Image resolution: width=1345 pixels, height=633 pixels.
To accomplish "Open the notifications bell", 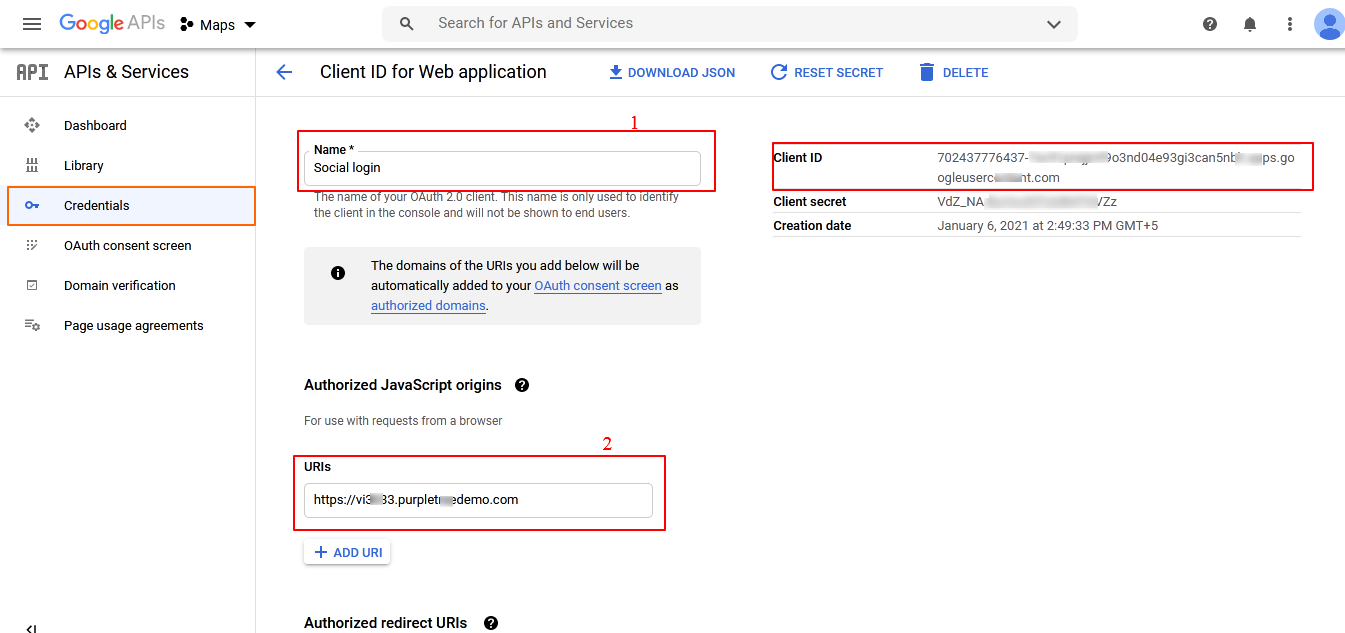I will coord(1250,24).
